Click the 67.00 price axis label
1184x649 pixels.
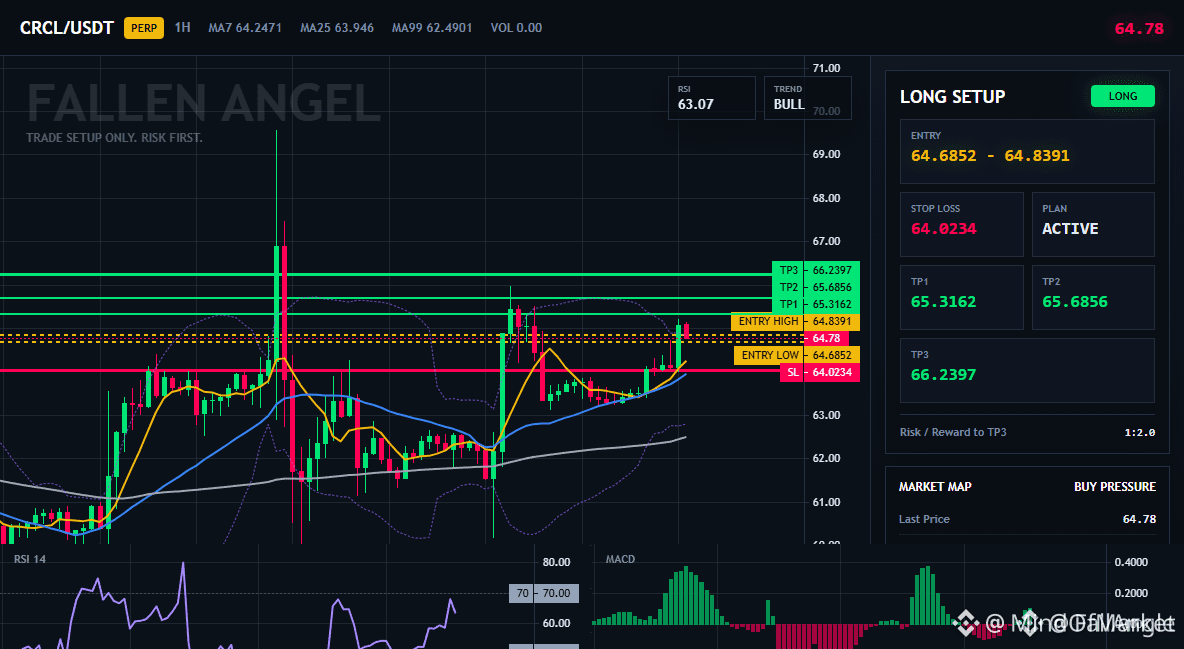pyautogui.click(x=826, y=241)
